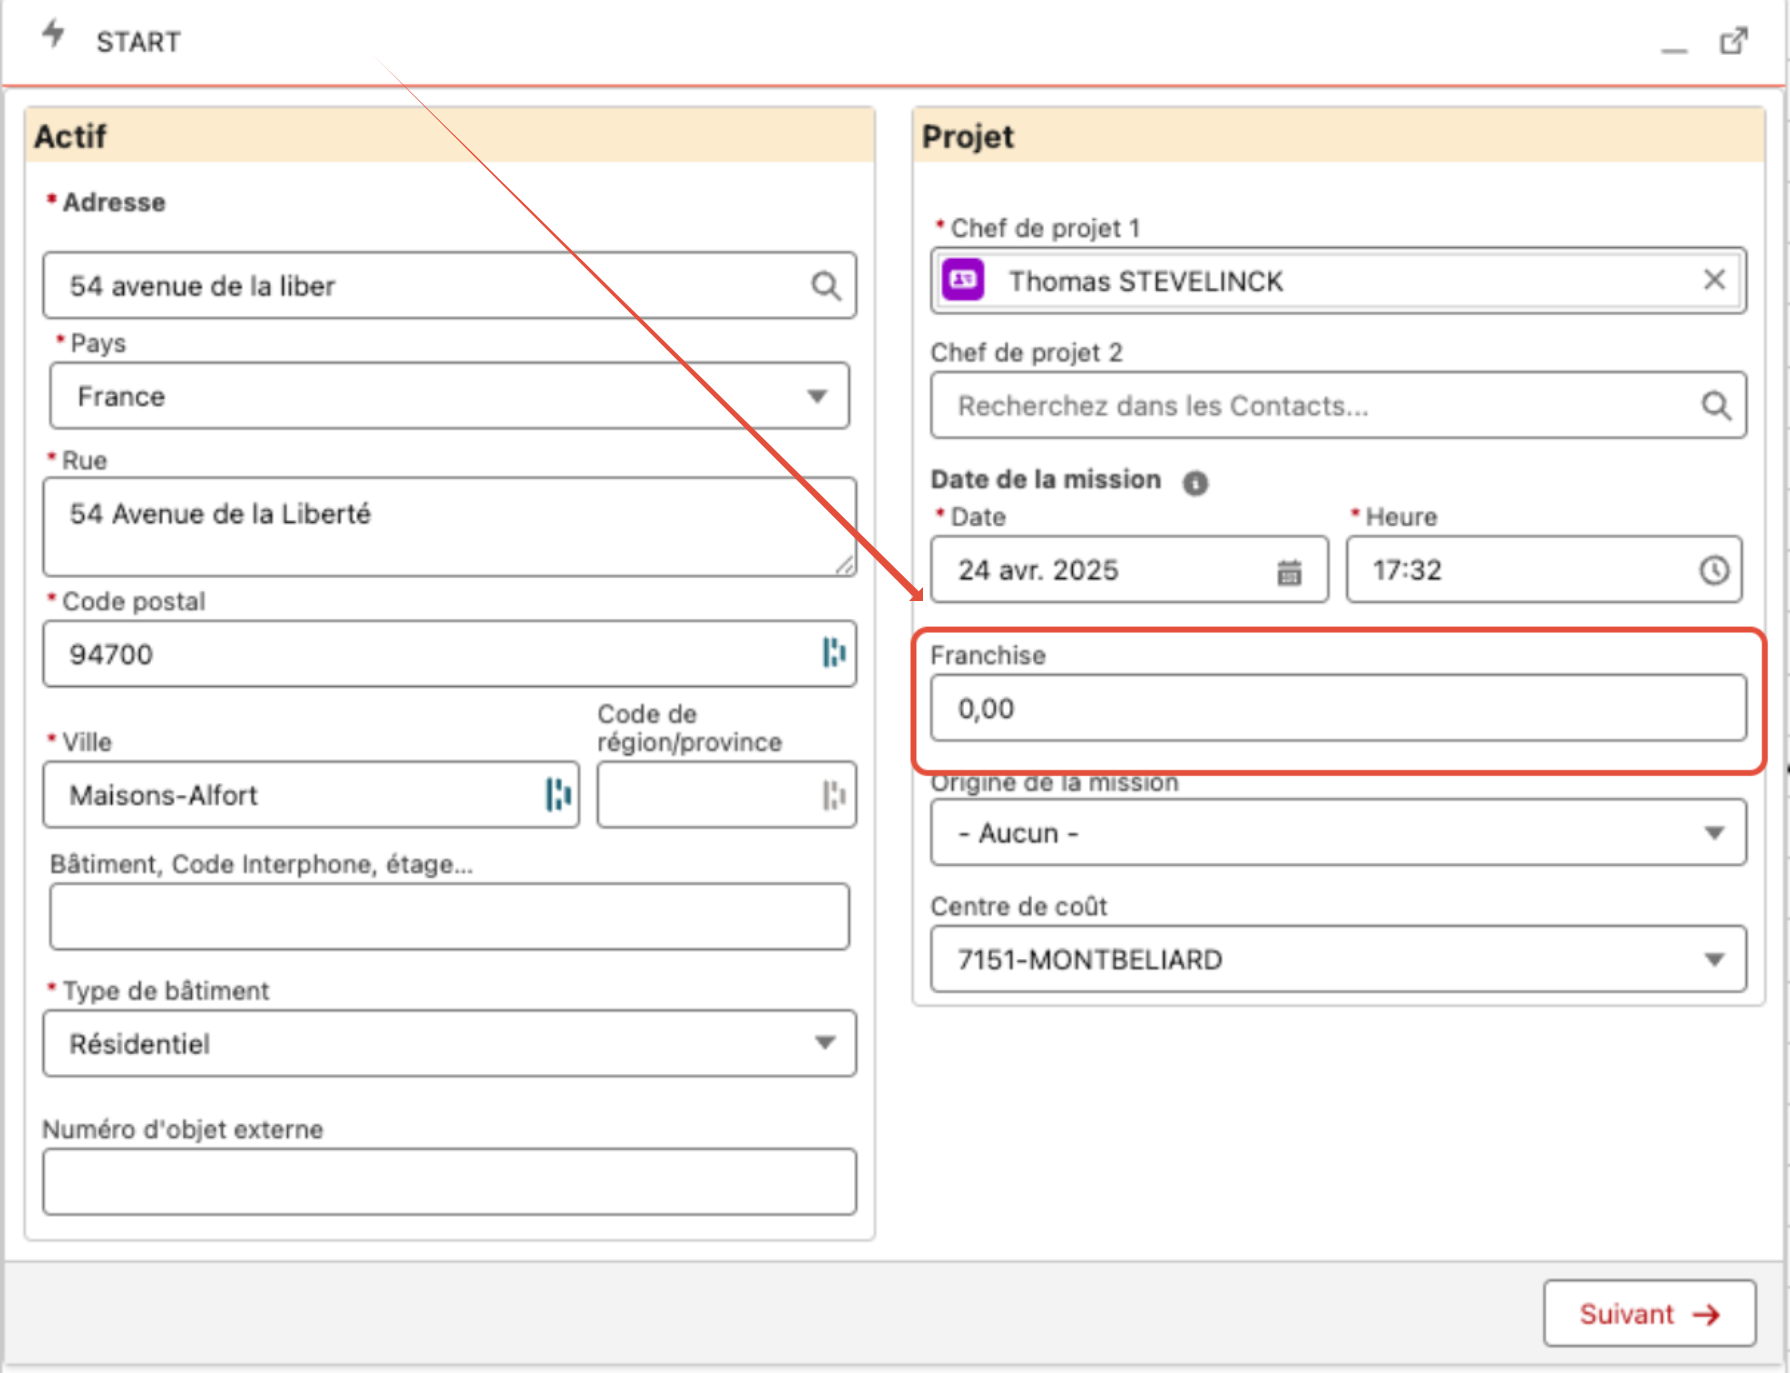Click the Code de région field icon
The width and height of the screenshot is (1790, 1373).
point(833,795)
